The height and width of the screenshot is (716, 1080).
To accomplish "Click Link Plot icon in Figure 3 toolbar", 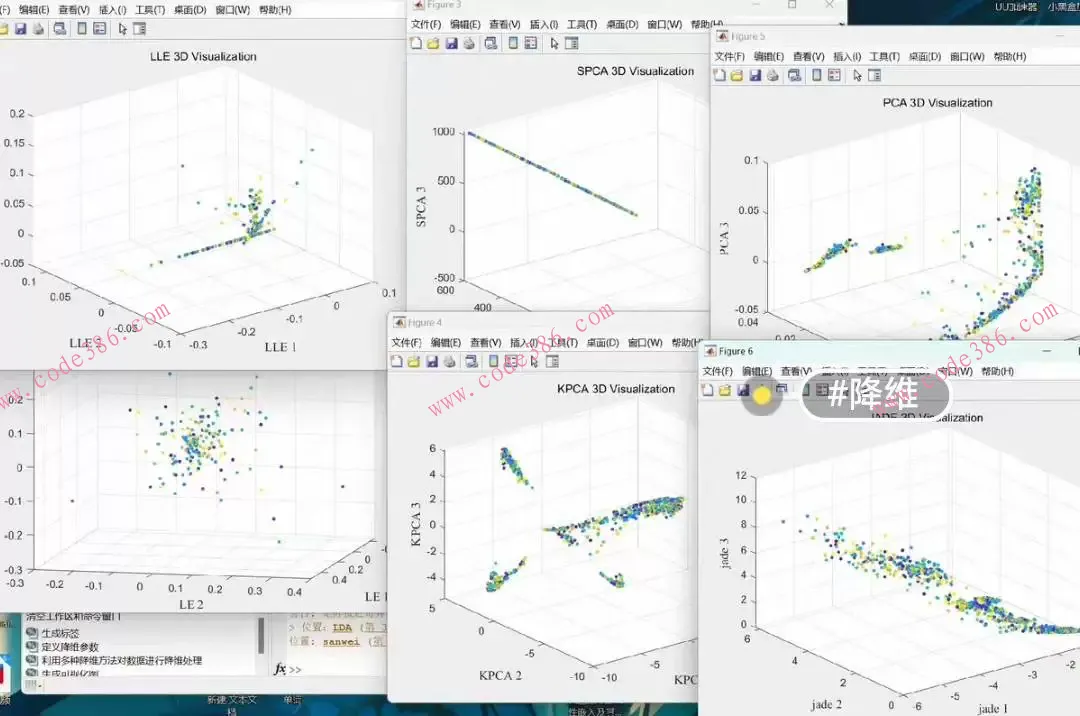I will coord(490,43).
